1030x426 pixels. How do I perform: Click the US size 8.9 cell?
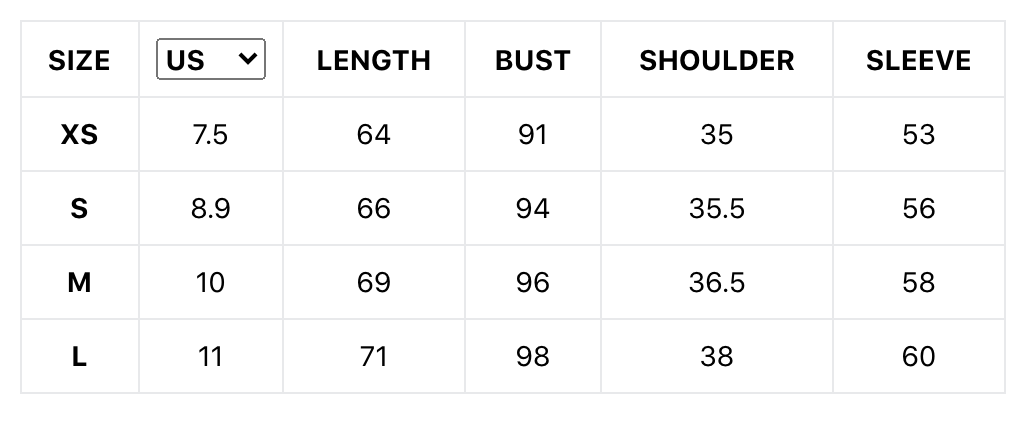[211, 209]
